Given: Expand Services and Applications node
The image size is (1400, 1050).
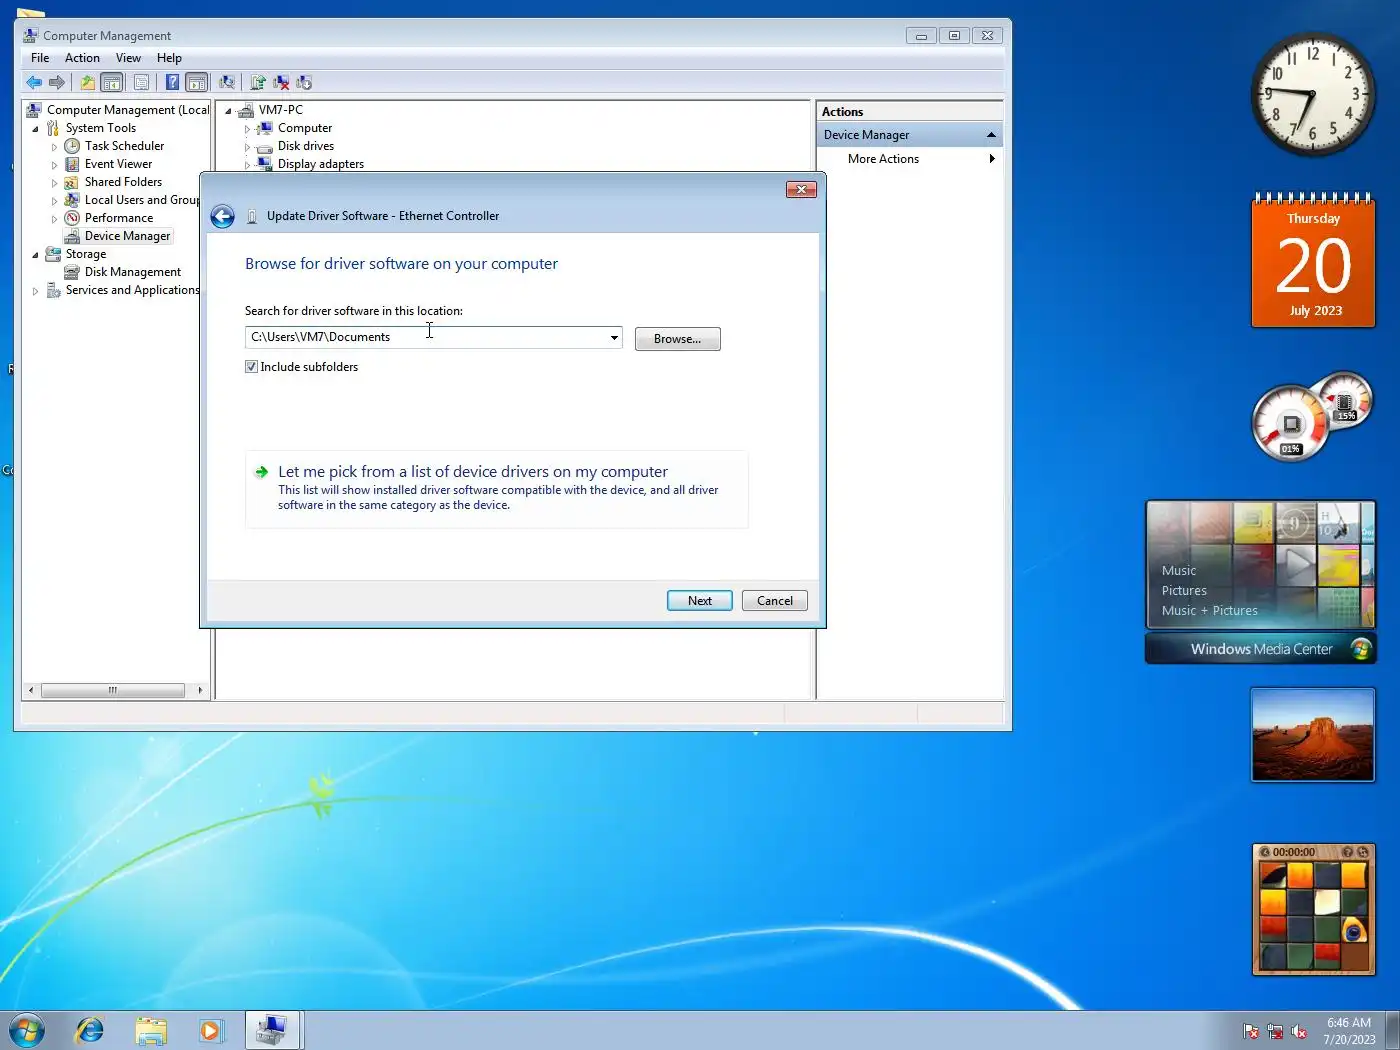Looking at the screenshot, I should click(36, 291).
